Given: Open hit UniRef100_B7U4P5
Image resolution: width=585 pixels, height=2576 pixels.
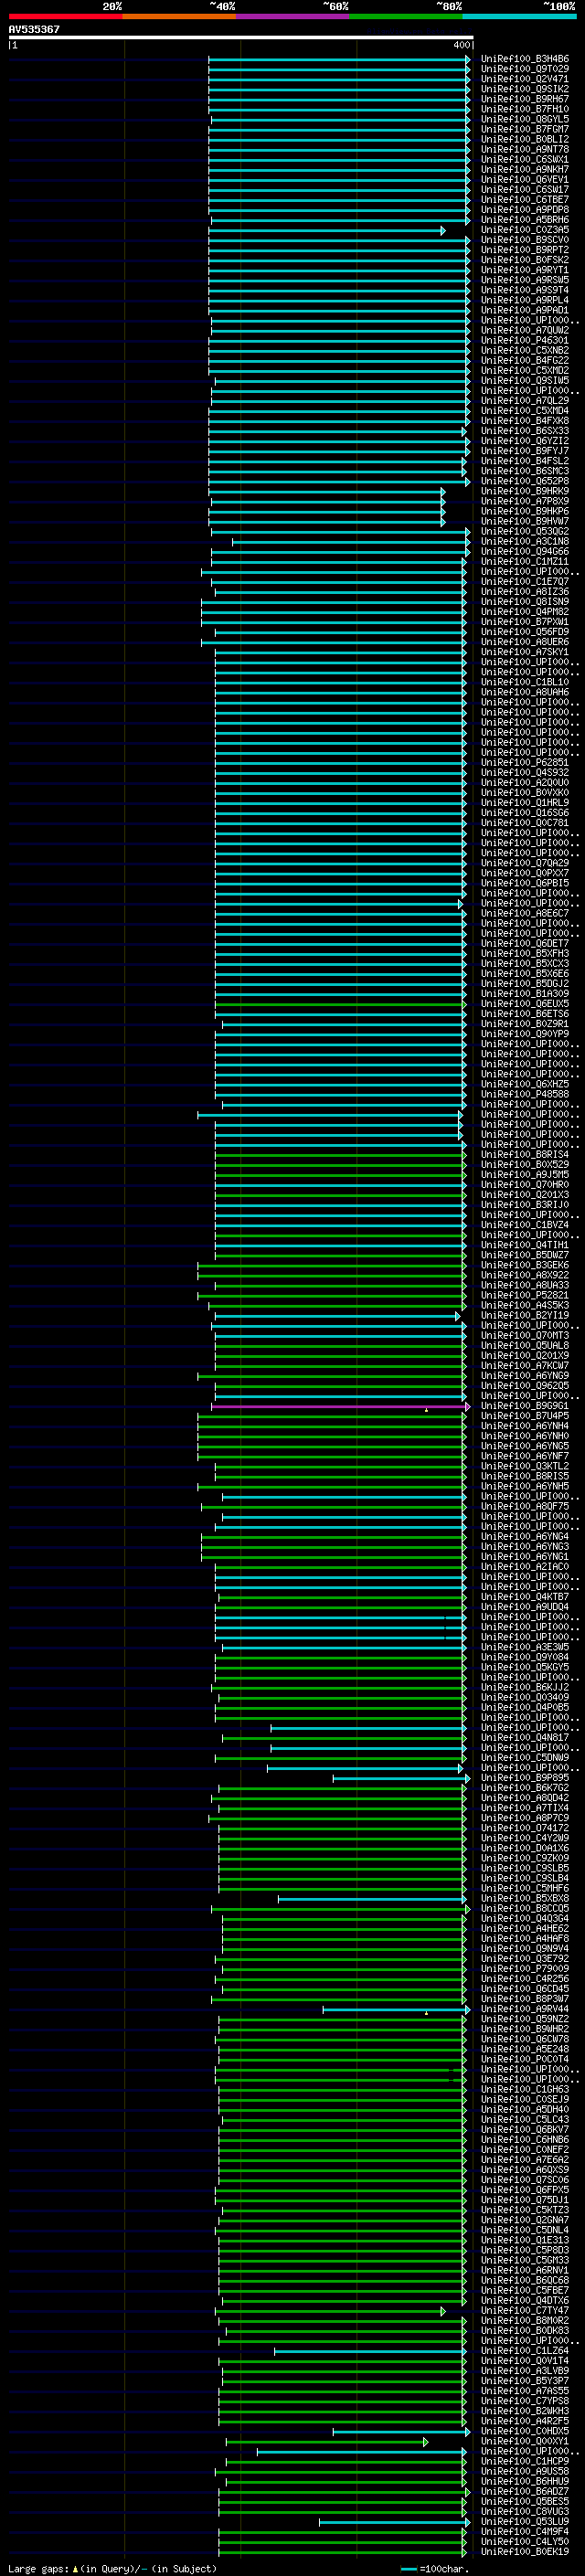Looking at the screenshot, I should coord(525,1415).
